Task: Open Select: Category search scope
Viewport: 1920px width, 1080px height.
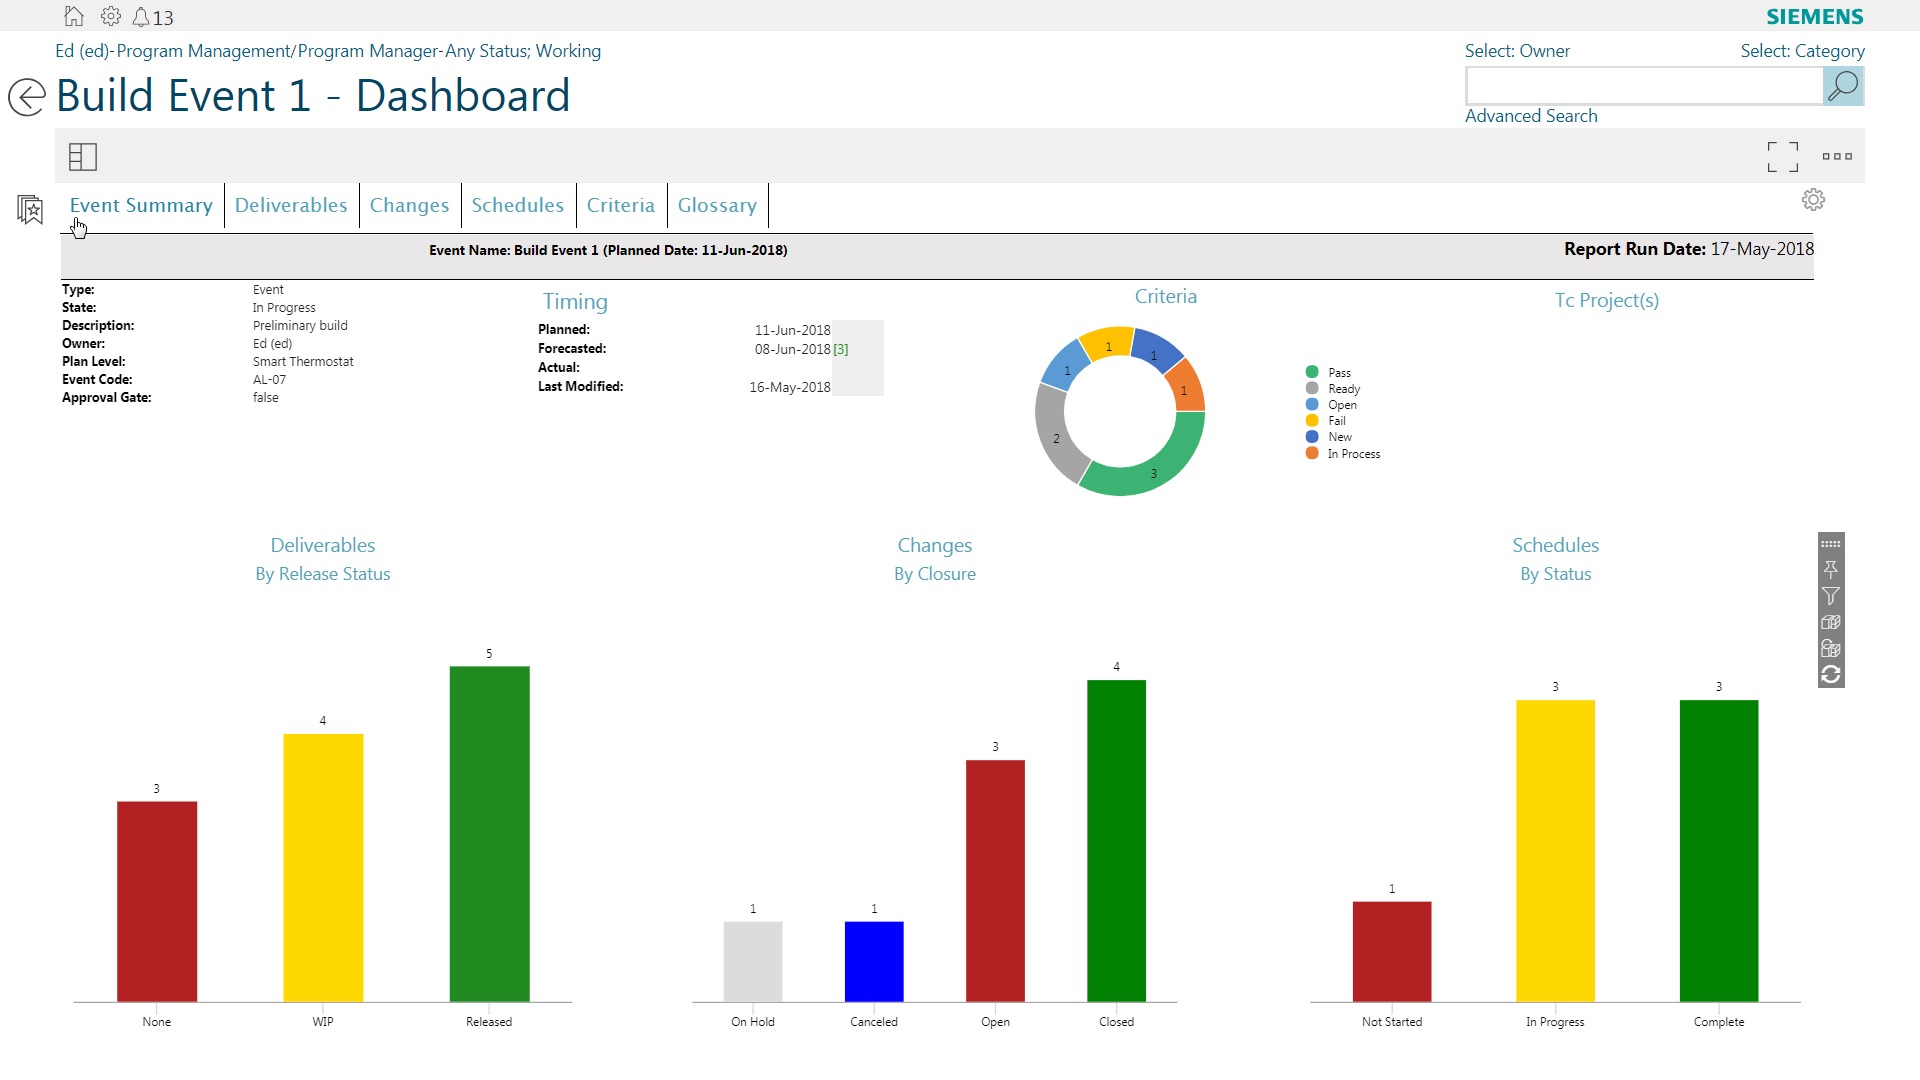Action: pyautogui.click(x=1801, y=51)
